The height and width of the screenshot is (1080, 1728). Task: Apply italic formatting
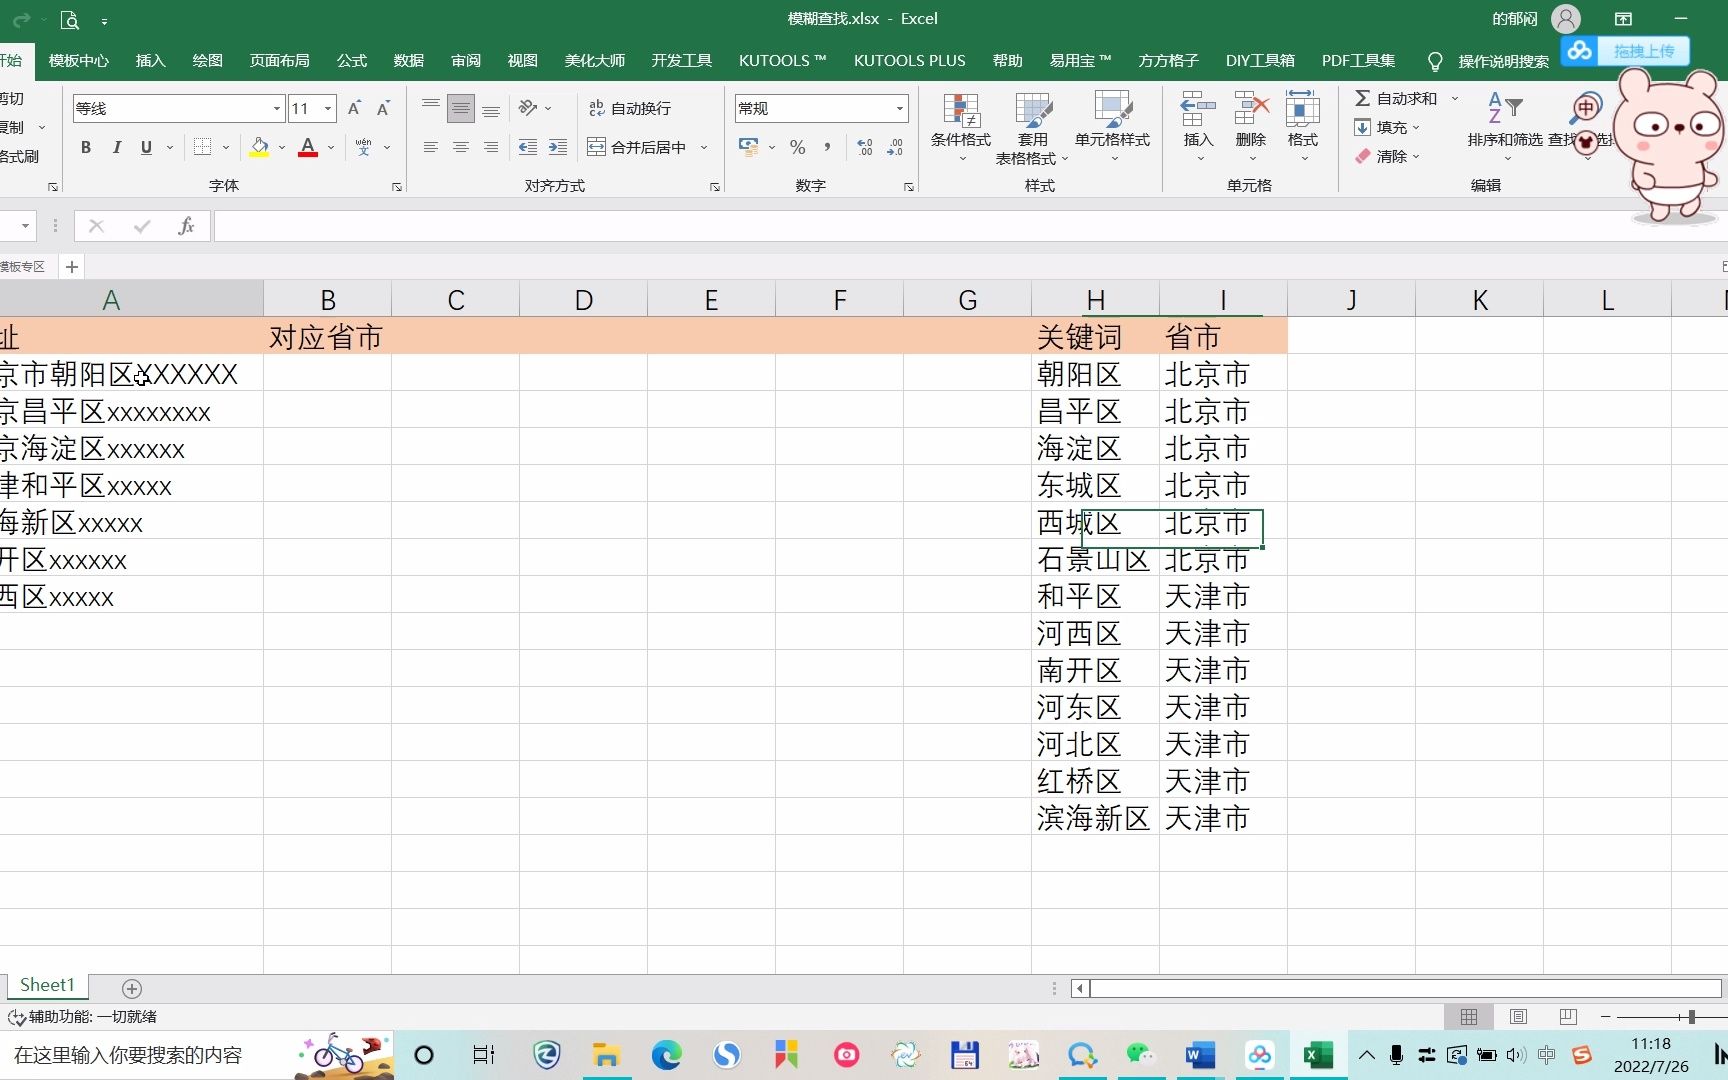coord(116,147)
